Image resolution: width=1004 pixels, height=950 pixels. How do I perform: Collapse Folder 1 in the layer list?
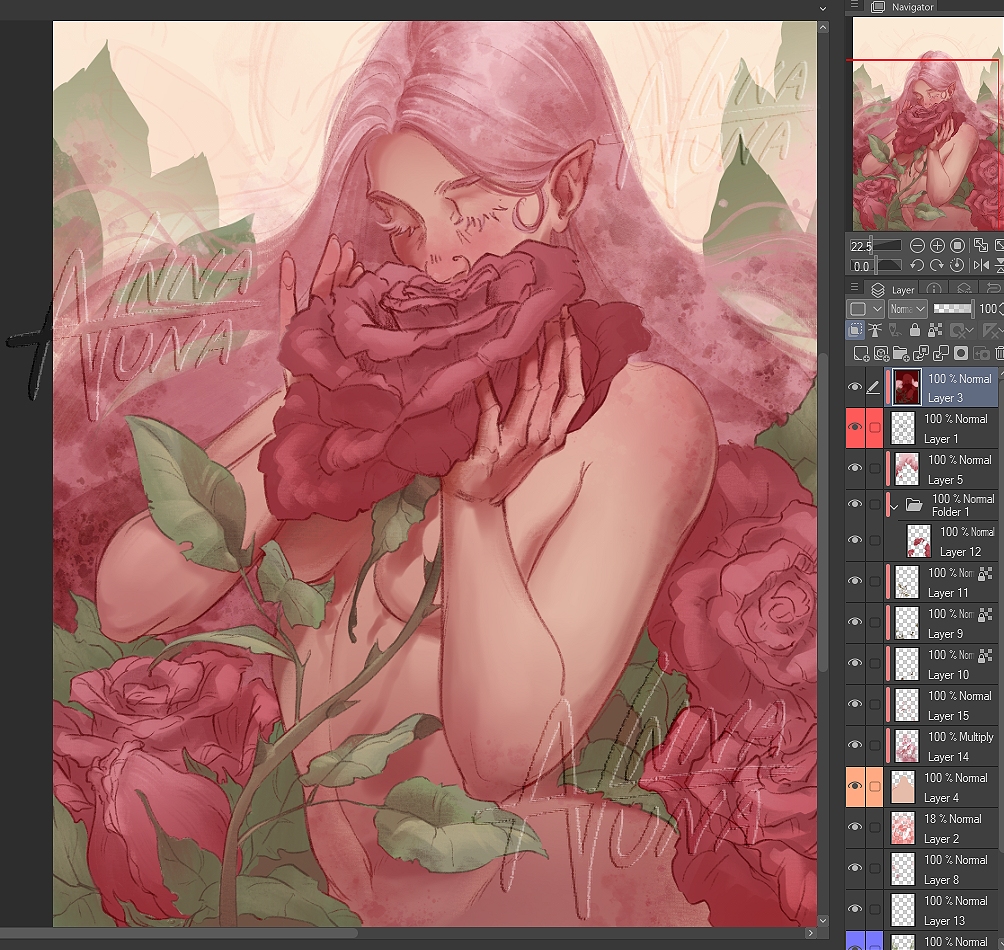(x=893, y=506)
